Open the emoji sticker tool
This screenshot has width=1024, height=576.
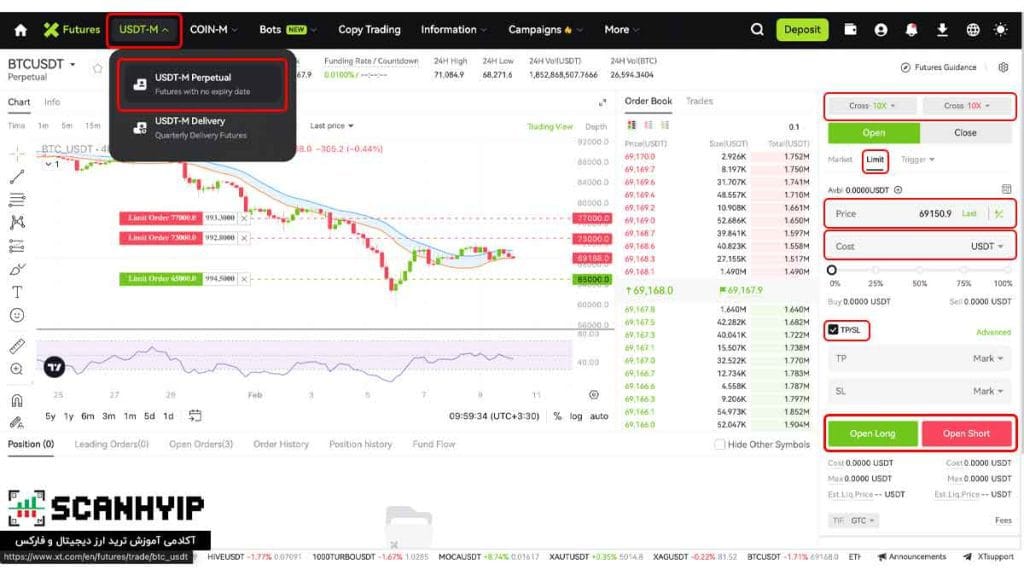(17, 315)
